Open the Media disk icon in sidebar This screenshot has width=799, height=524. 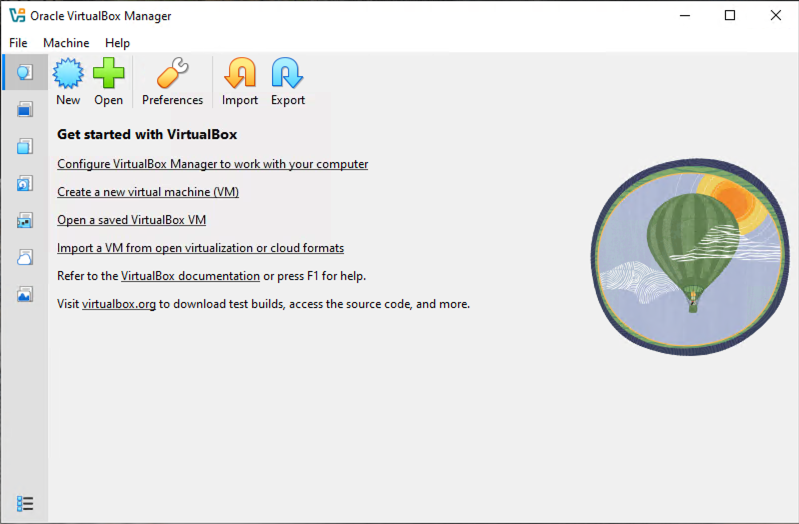(24, 184)
